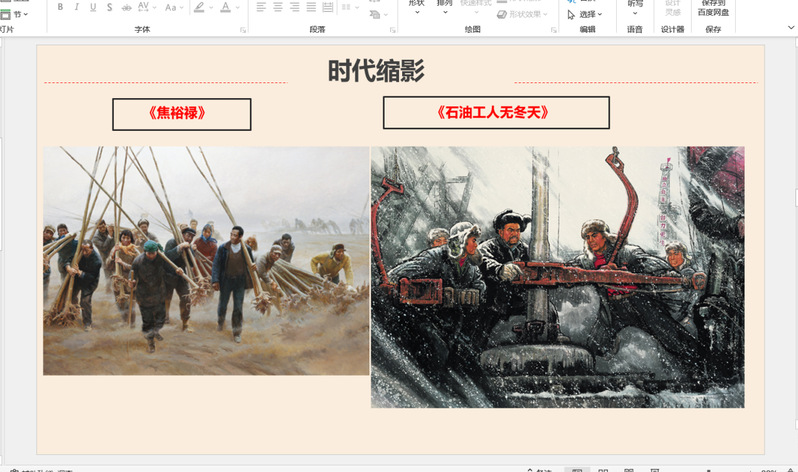Screen dimensions: 798x472
Task: Click the text highlight color pen
Action: (199, 7)
